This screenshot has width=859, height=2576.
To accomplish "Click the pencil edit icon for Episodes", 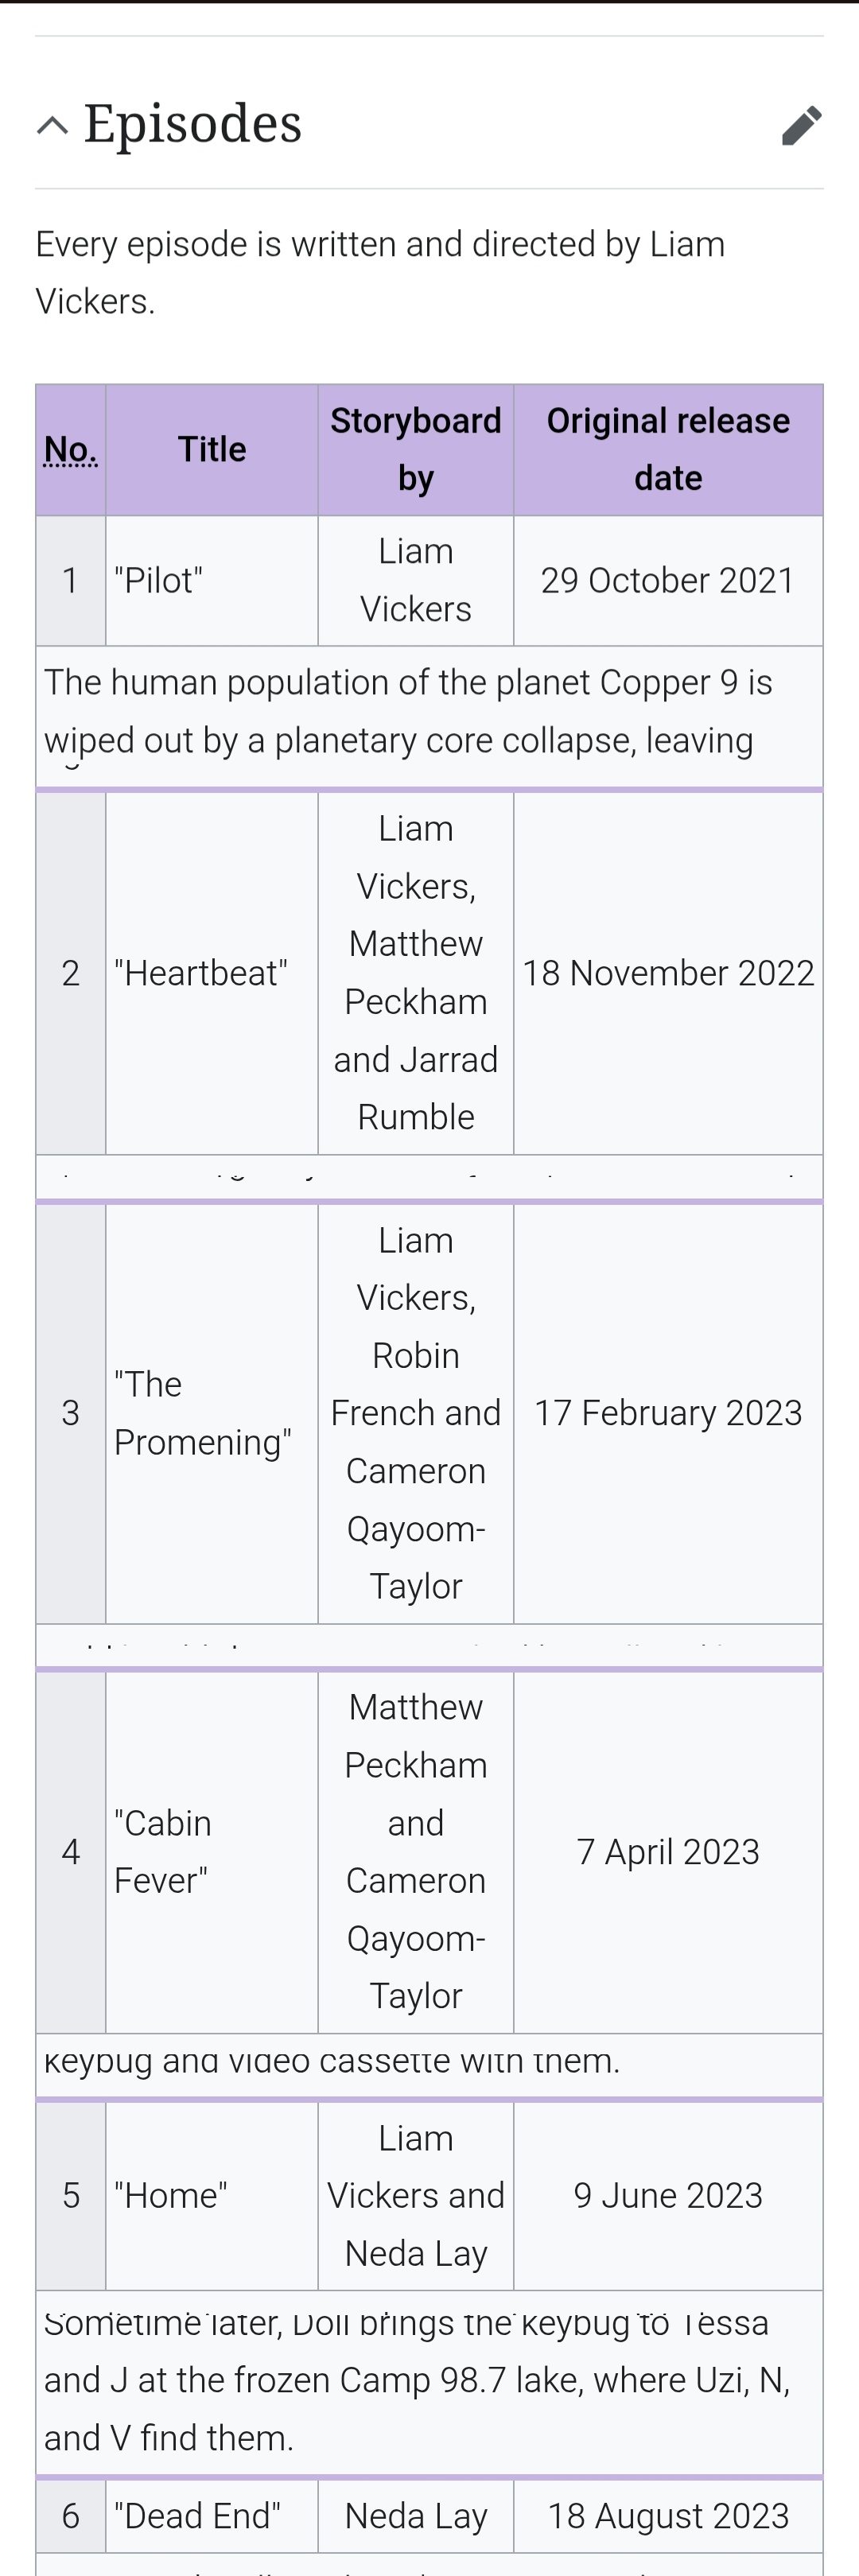I will 801,125.
